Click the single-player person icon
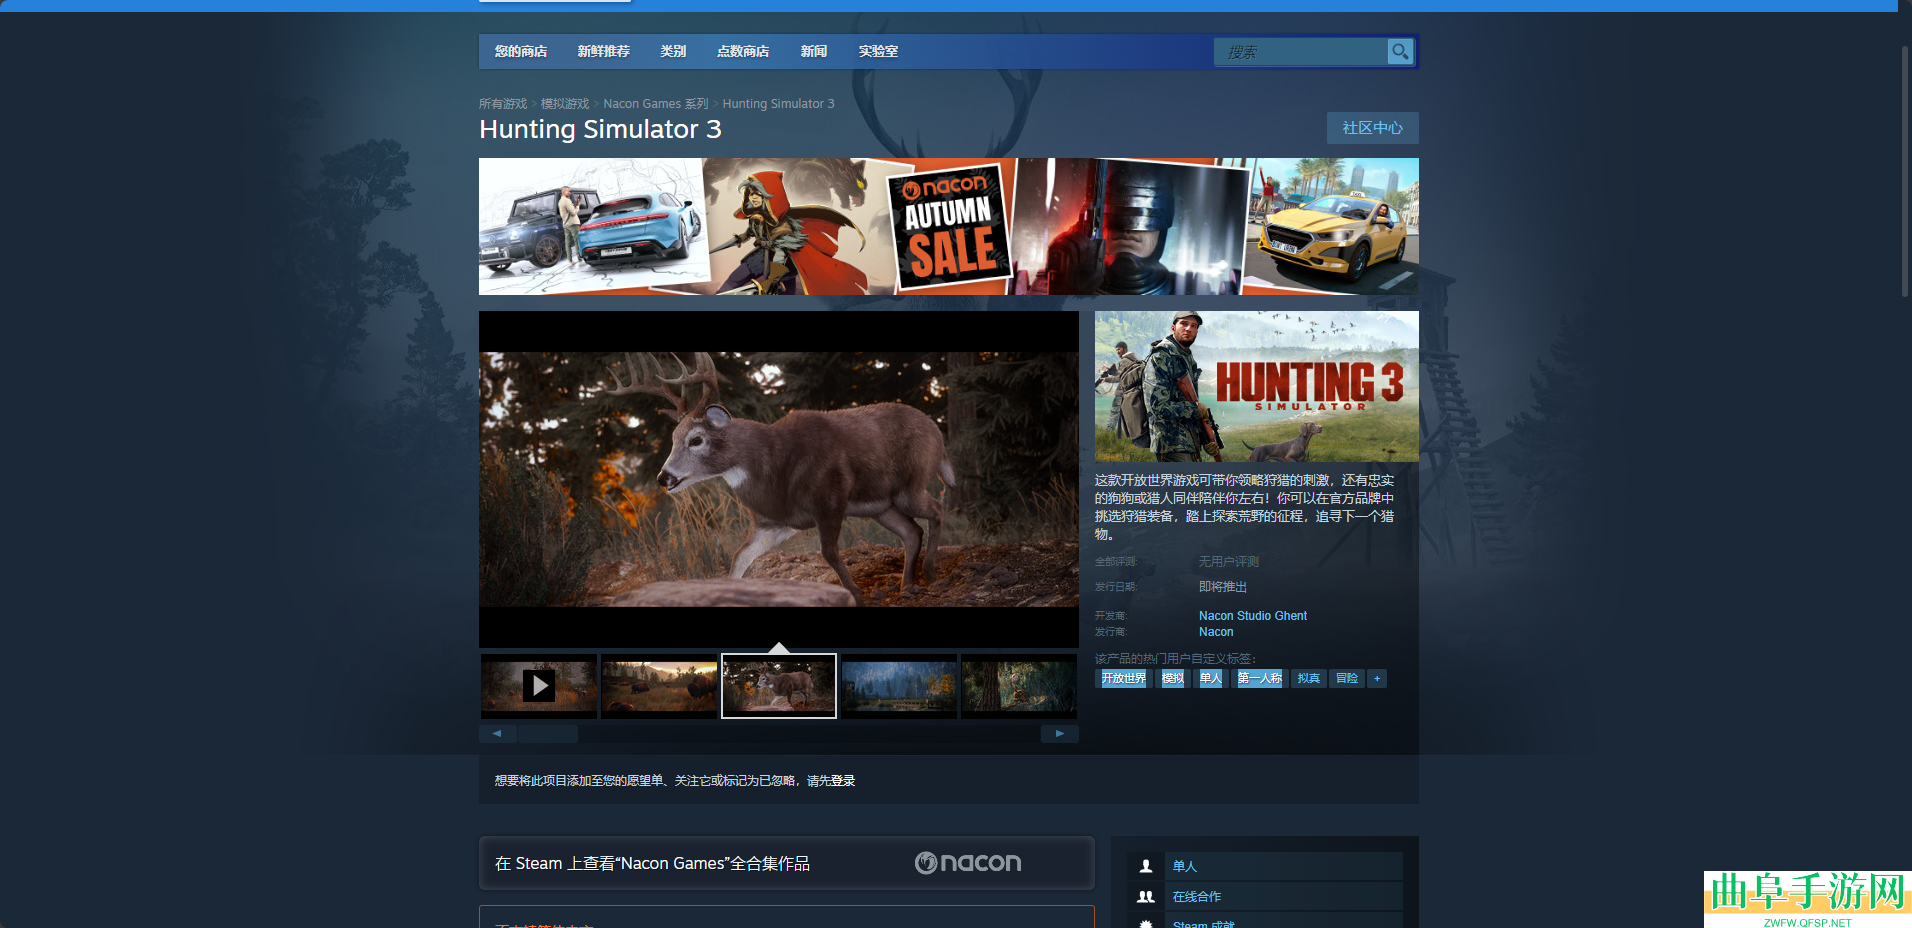The height and width of the screenshot is (928, 1912). (x=1146, y=866)
